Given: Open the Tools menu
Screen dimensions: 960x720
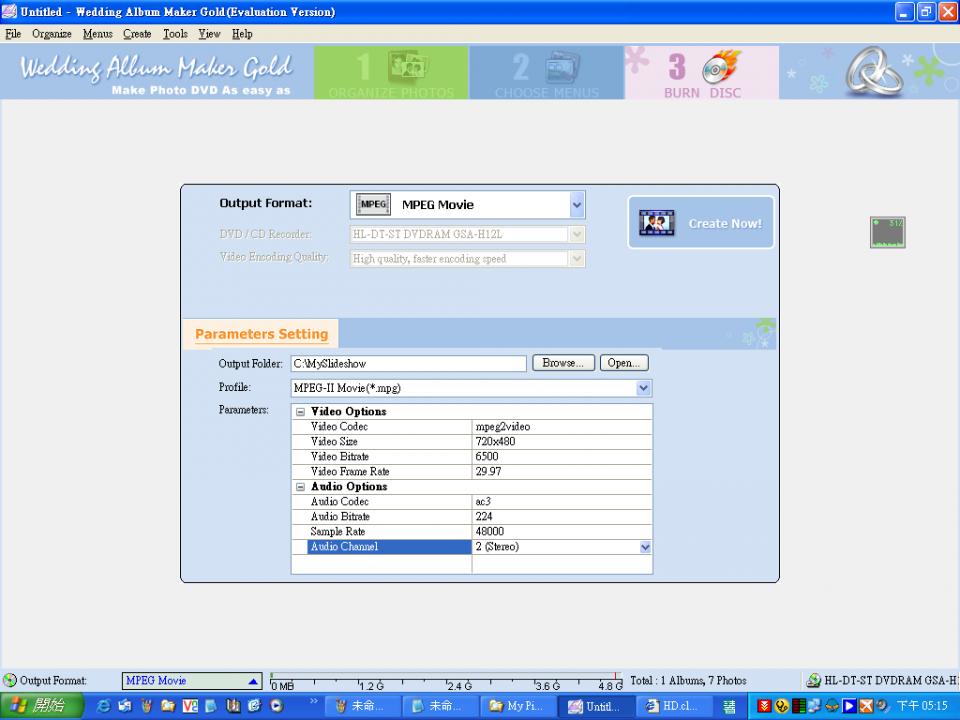Looking at the screenshot, I should coord(175,34).
